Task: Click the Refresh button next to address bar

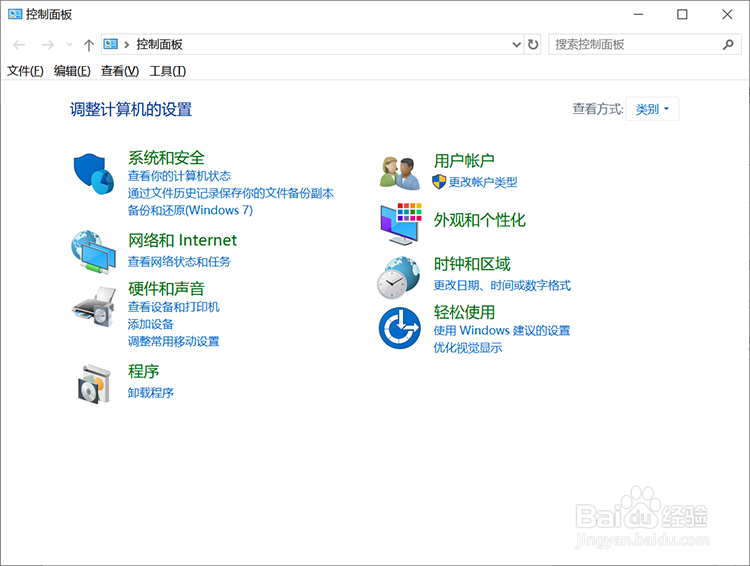Action: (x=533, y=44)
